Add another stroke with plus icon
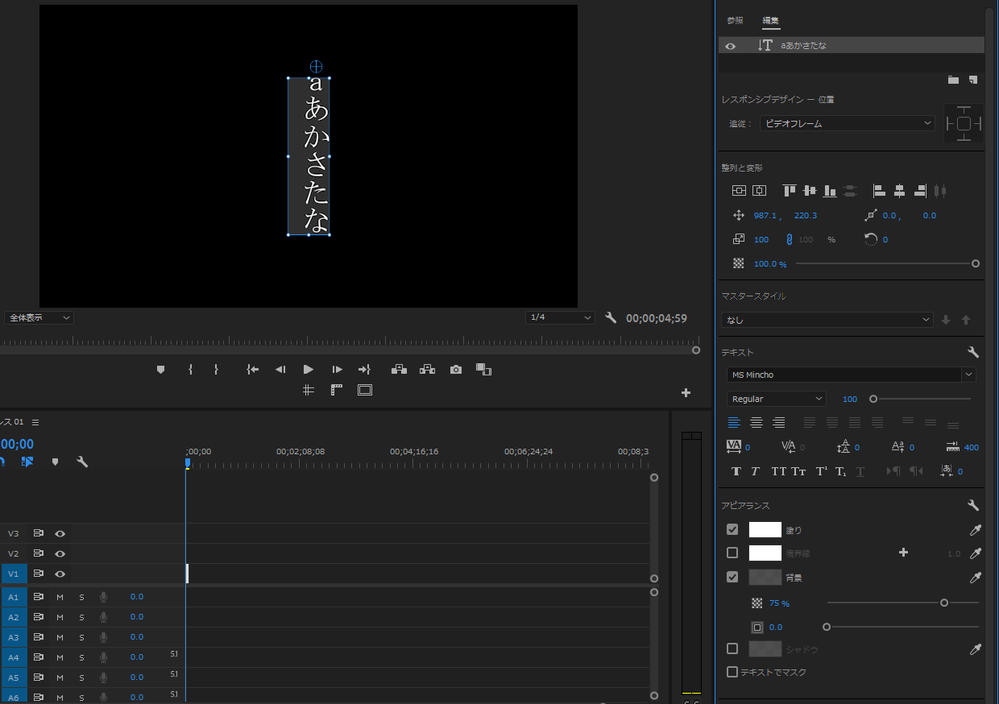999x704 pixels. pyautogui.click(x=903, y=552)
